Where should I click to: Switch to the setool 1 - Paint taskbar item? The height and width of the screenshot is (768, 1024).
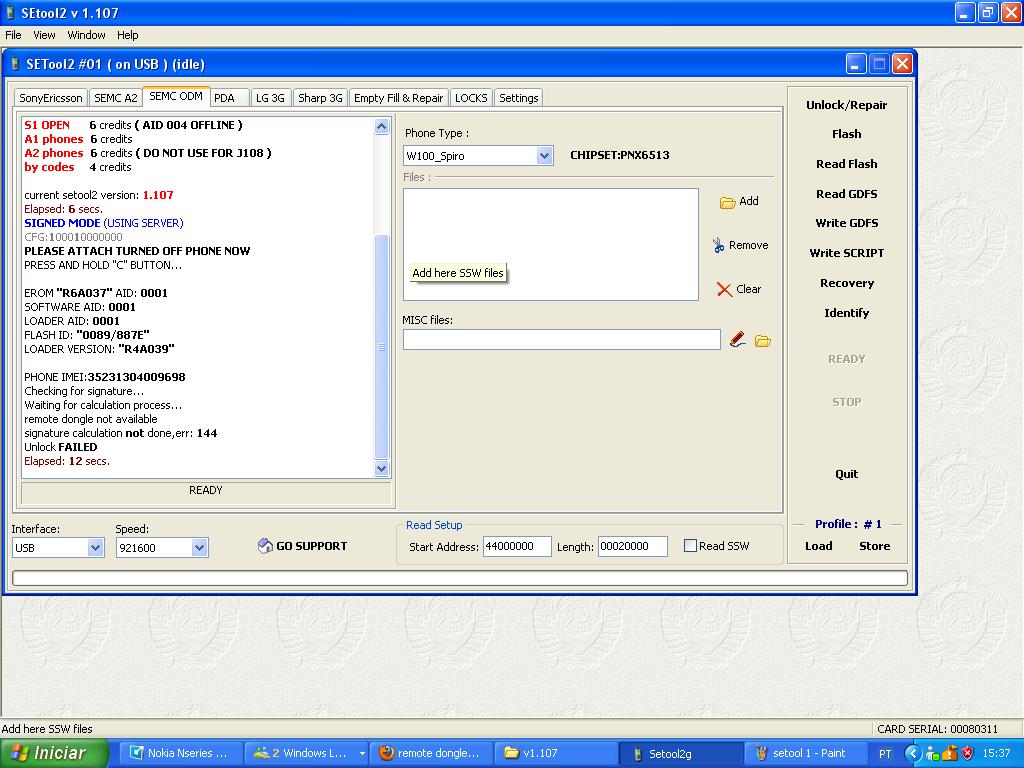(x=805, y=753)
